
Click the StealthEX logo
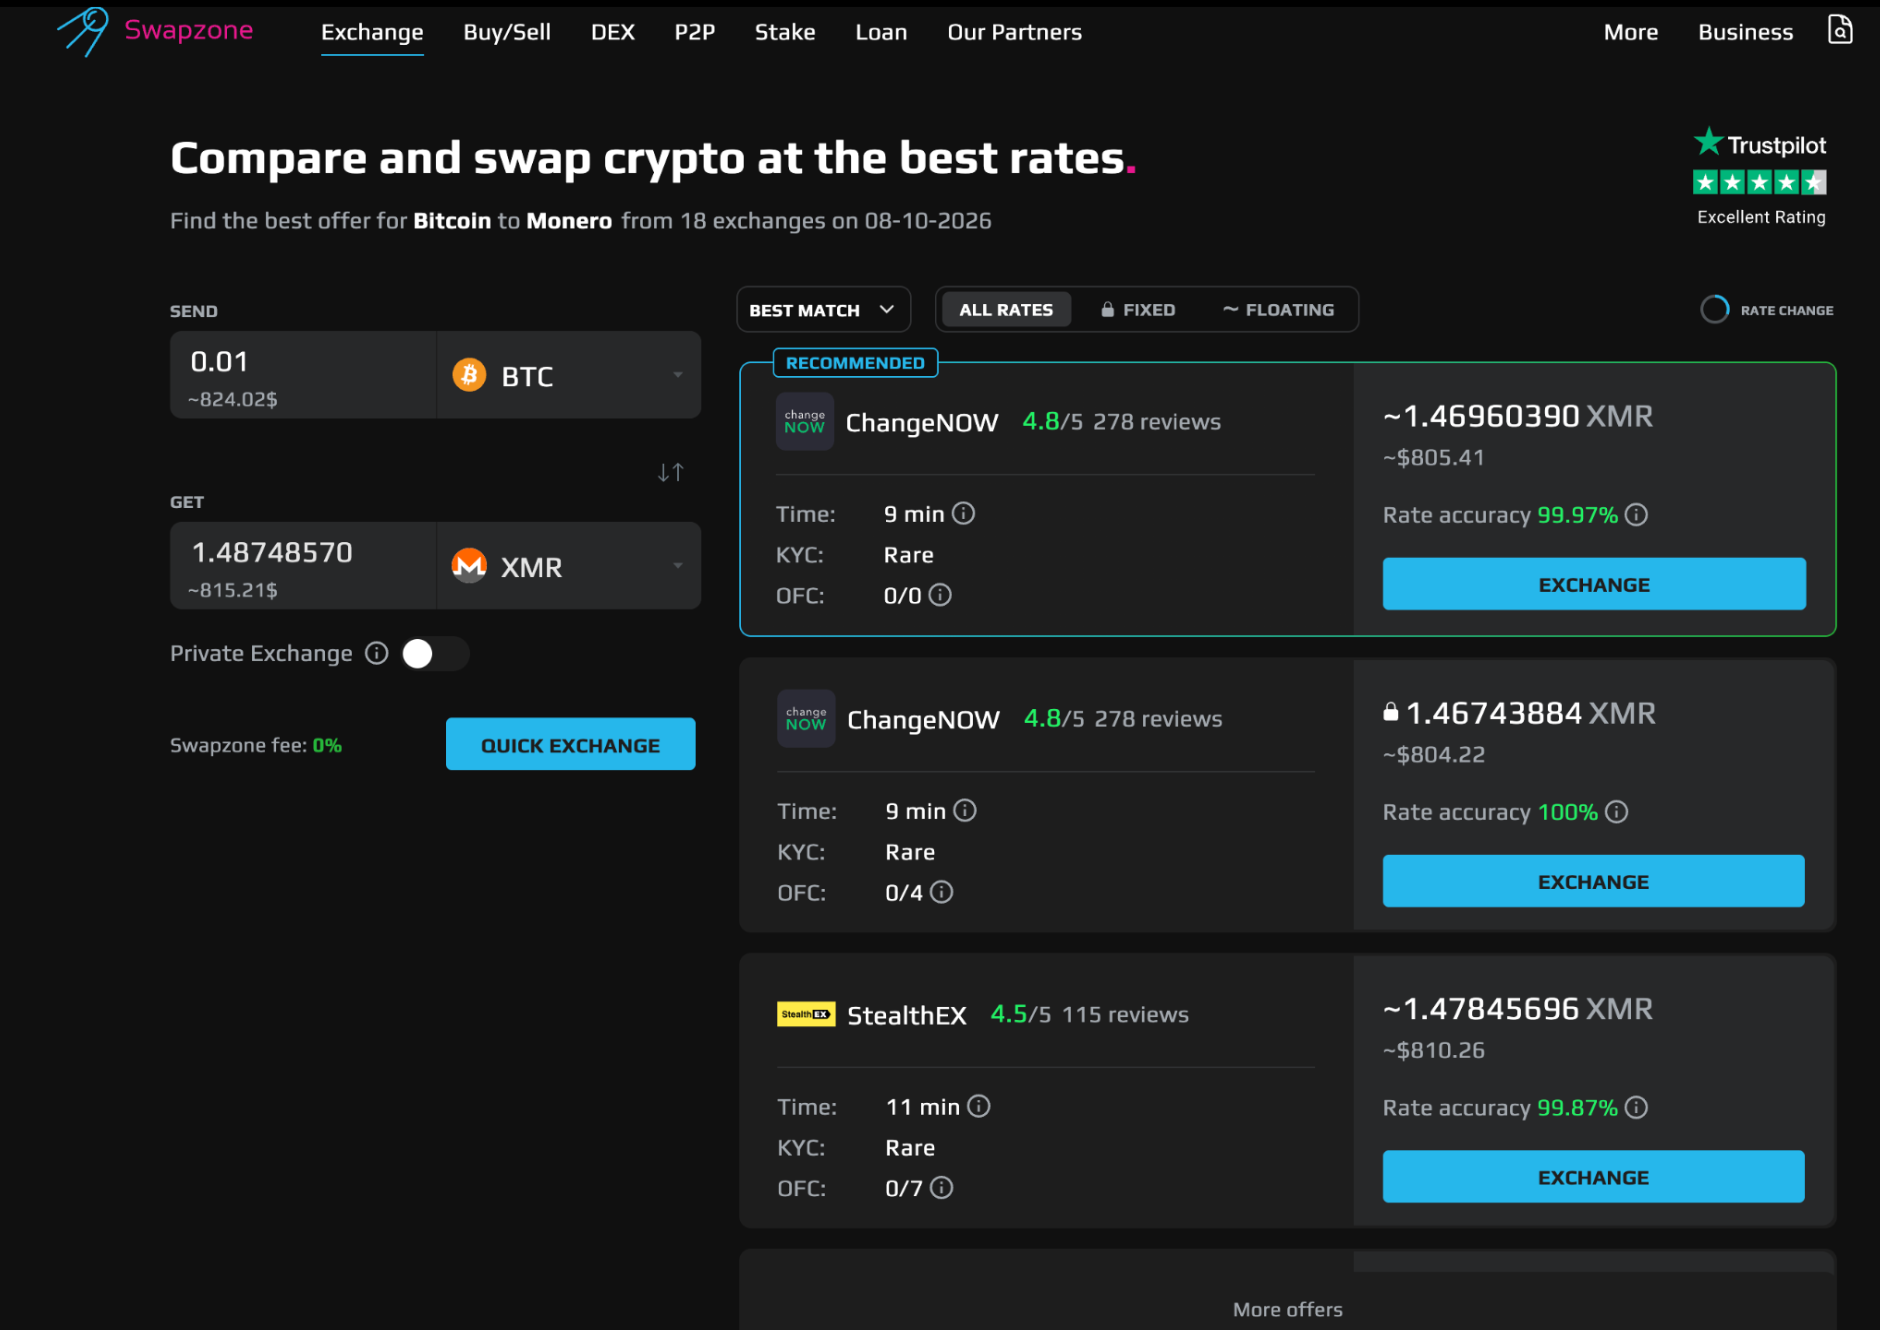click(806, 1014)
